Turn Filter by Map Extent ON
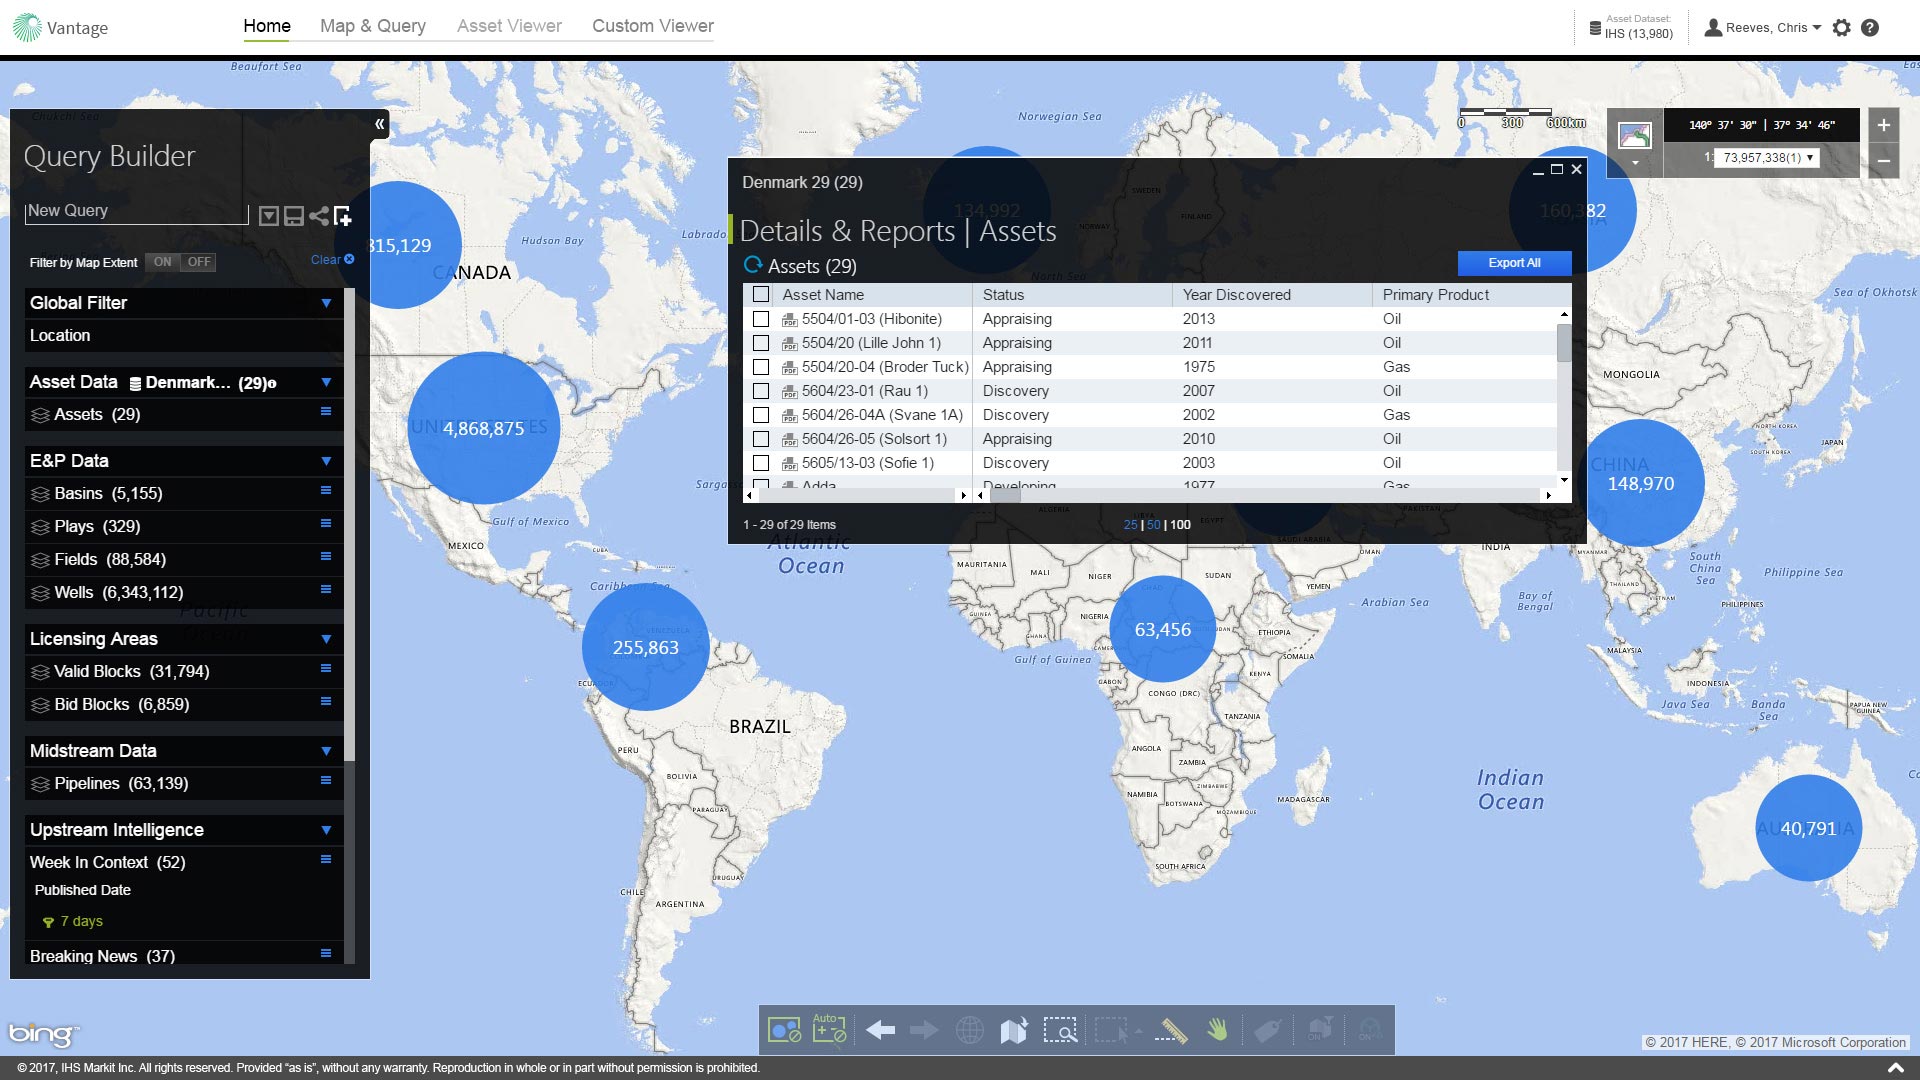The height and width of the screenshot is (1080, 1920). click(x=162, y=262)
